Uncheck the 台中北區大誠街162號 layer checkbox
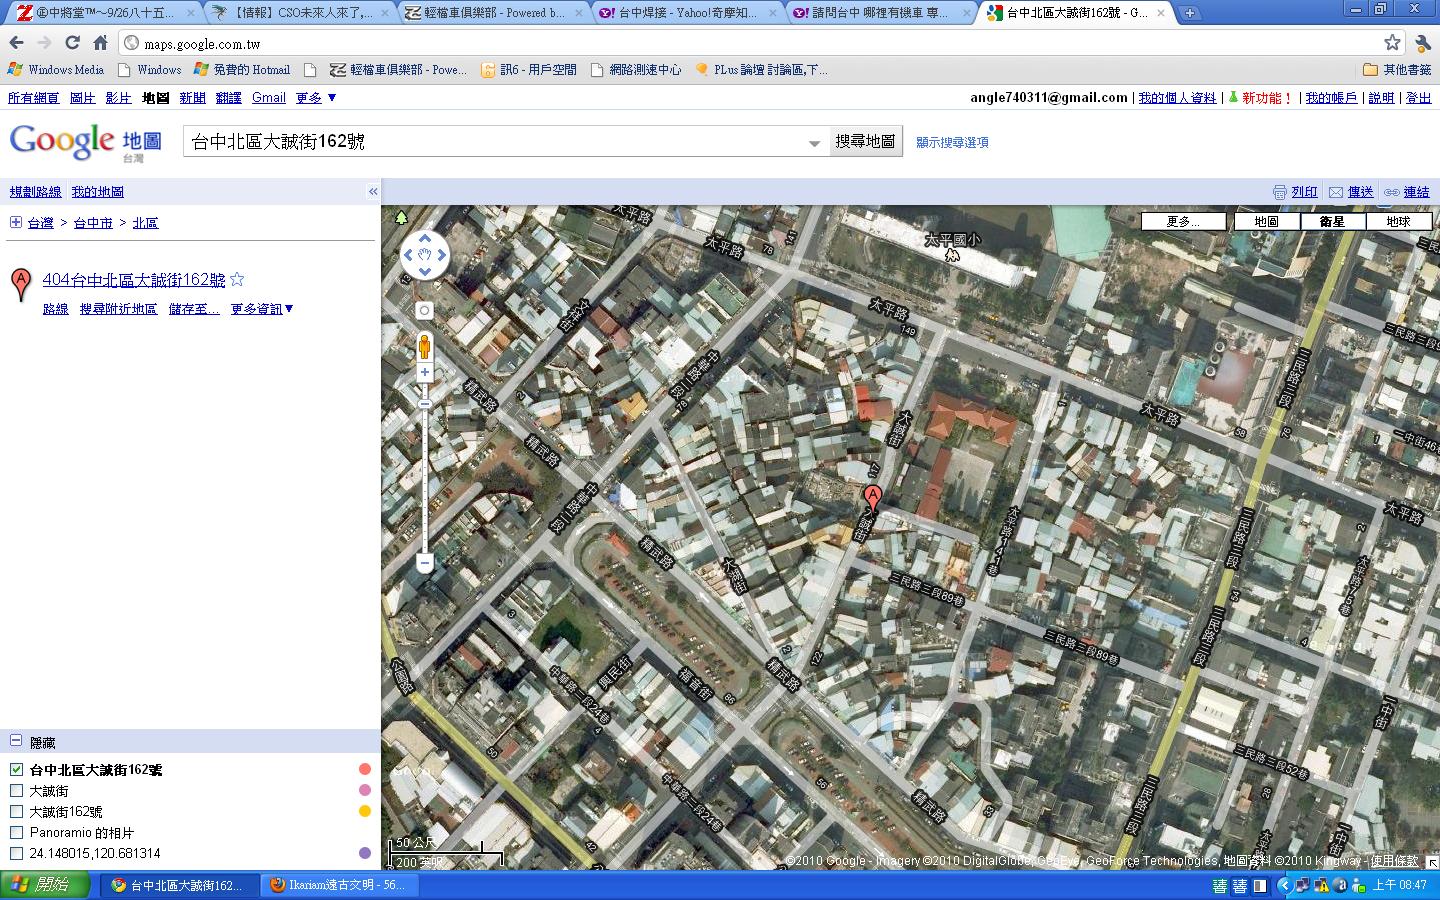Image resolution: width=1440 pixels, height=900 pixels. coord(16,769)
